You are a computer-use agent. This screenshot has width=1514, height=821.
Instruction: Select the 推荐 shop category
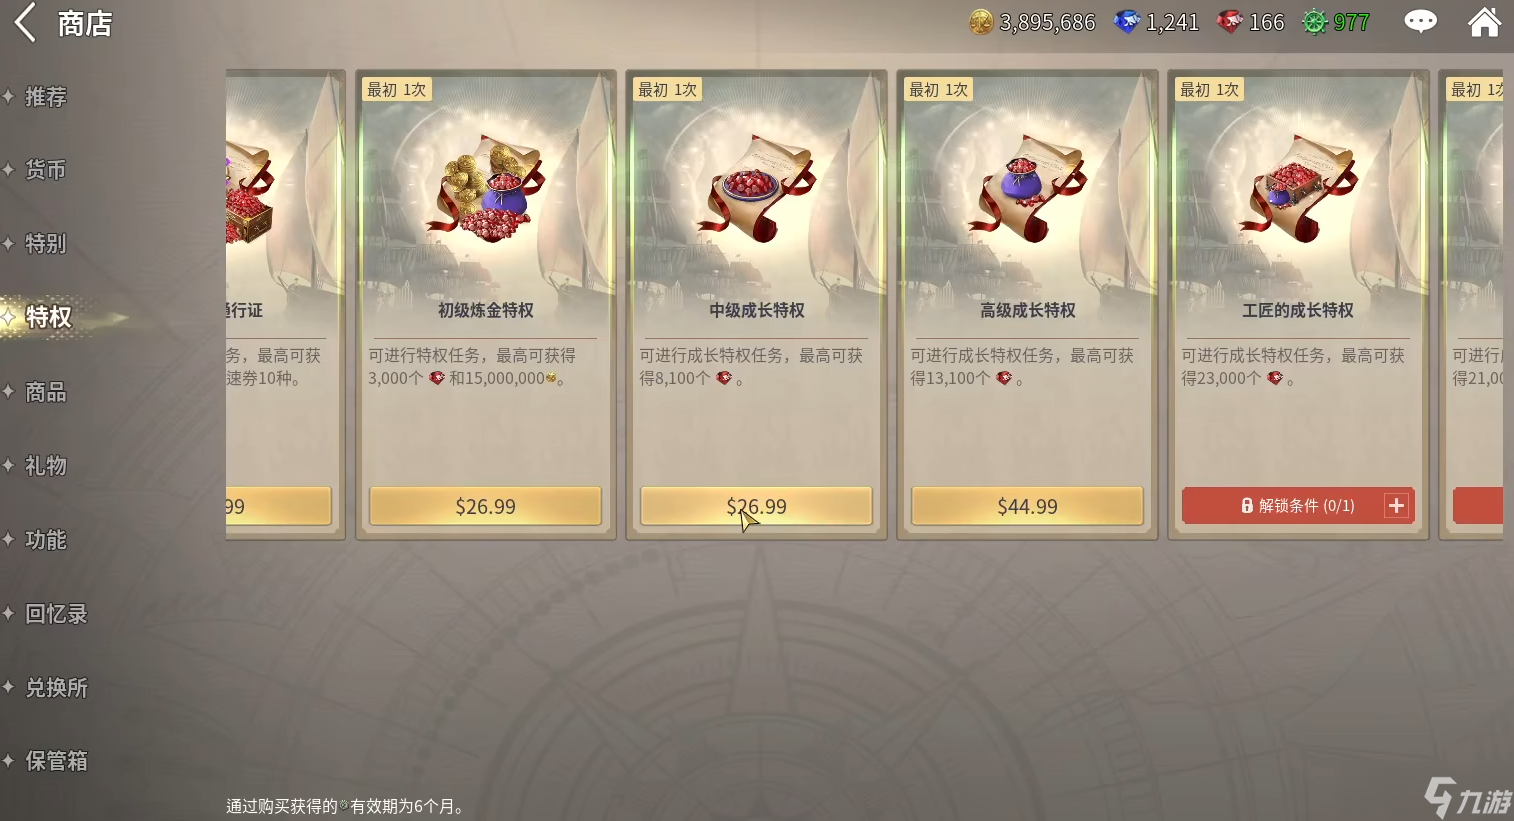pos(46,97)
